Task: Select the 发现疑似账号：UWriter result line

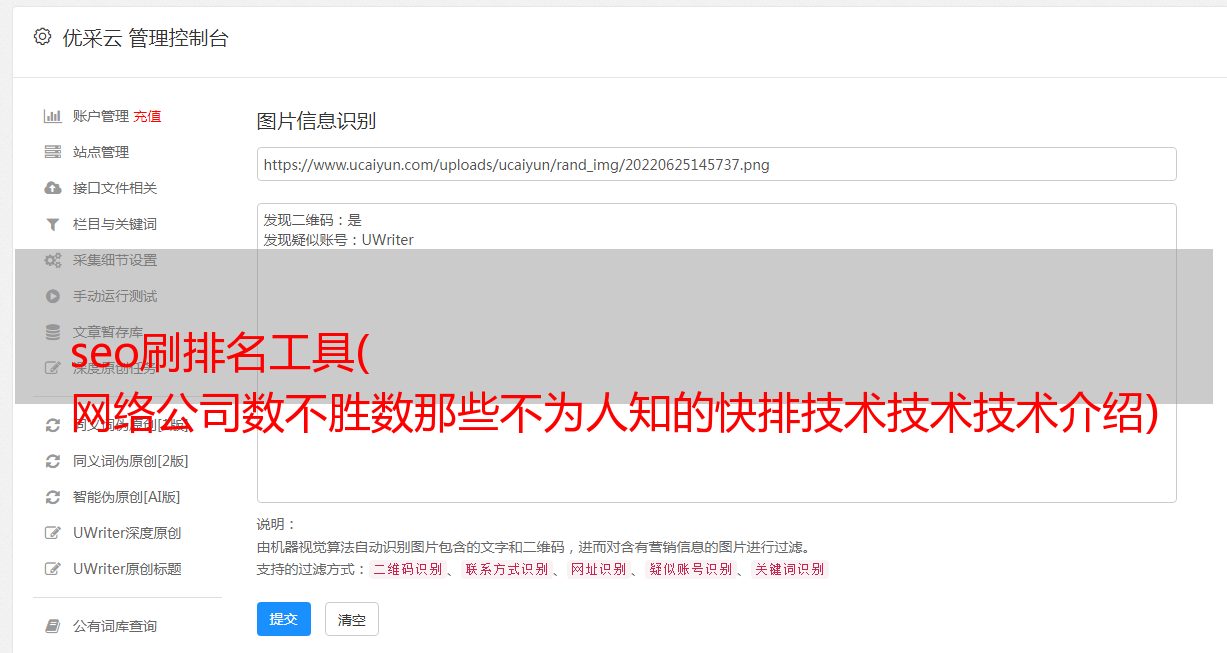Action: coord(339,240)
